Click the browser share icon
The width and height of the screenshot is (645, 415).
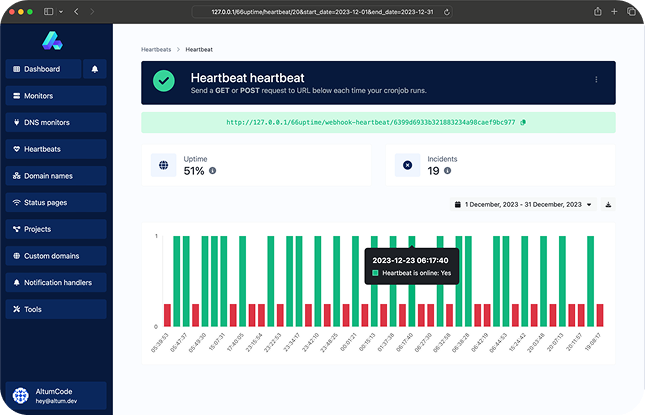click(x=598, y=11)
